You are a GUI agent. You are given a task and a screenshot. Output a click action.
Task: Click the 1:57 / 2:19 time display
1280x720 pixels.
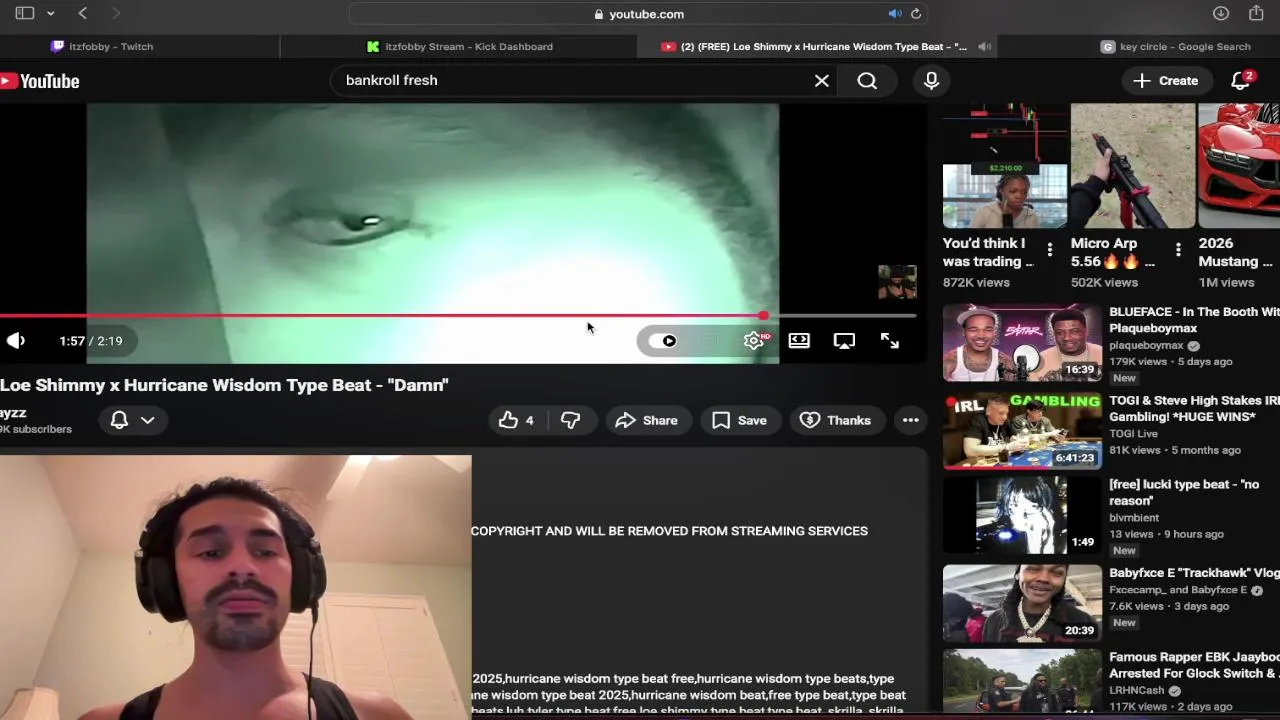click(90, 341)
